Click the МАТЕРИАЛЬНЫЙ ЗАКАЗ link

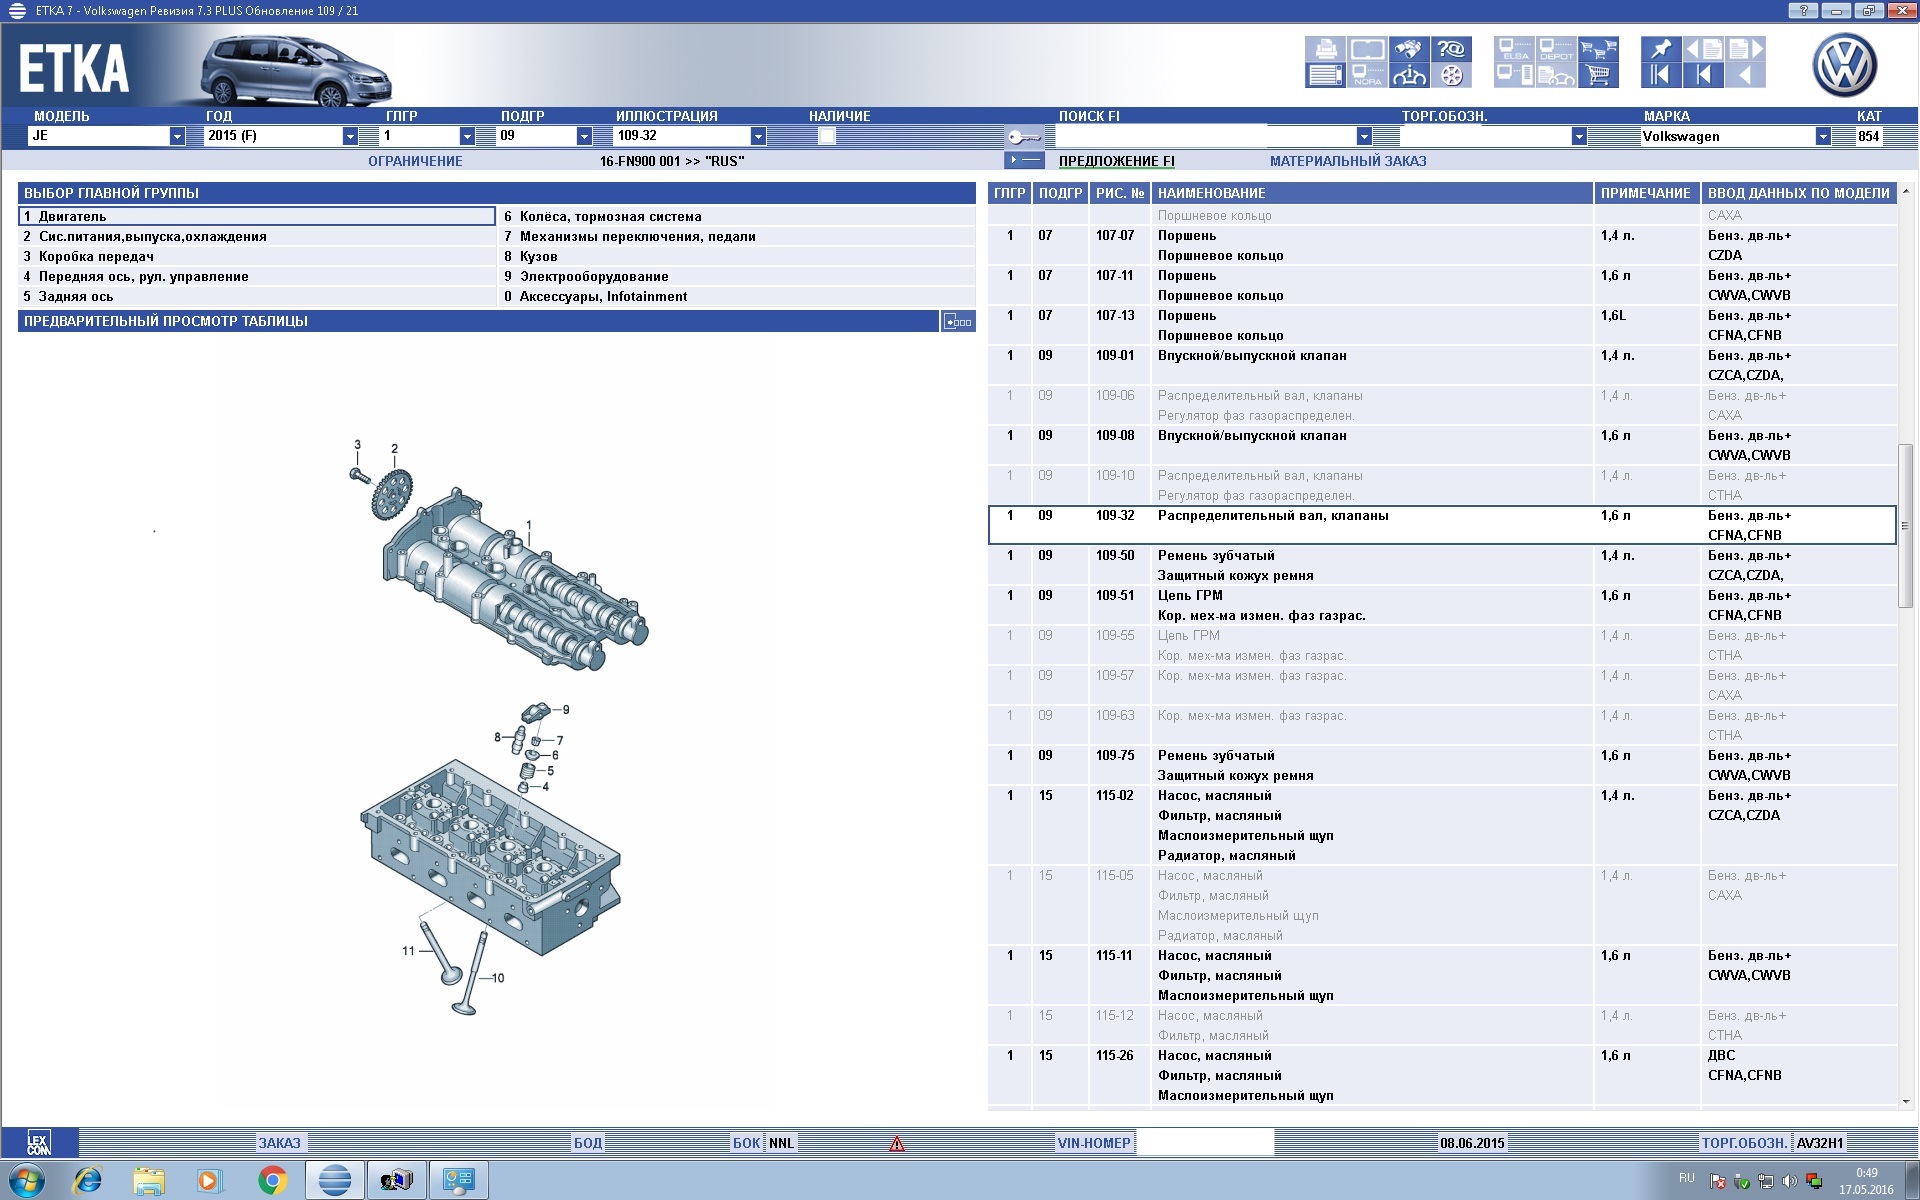point(1347,161)
